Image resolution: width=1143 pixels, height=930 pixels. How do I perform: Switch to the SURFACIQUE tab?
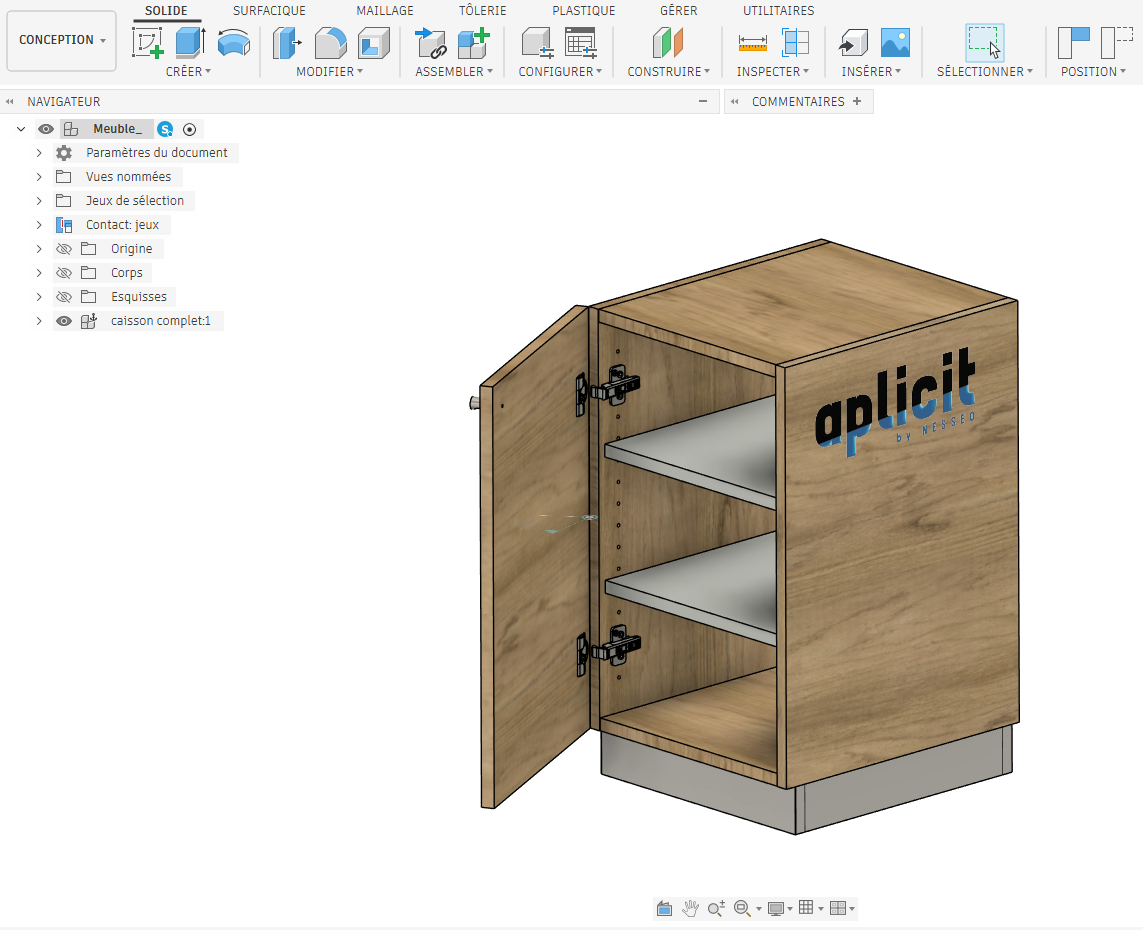[269, 10]
